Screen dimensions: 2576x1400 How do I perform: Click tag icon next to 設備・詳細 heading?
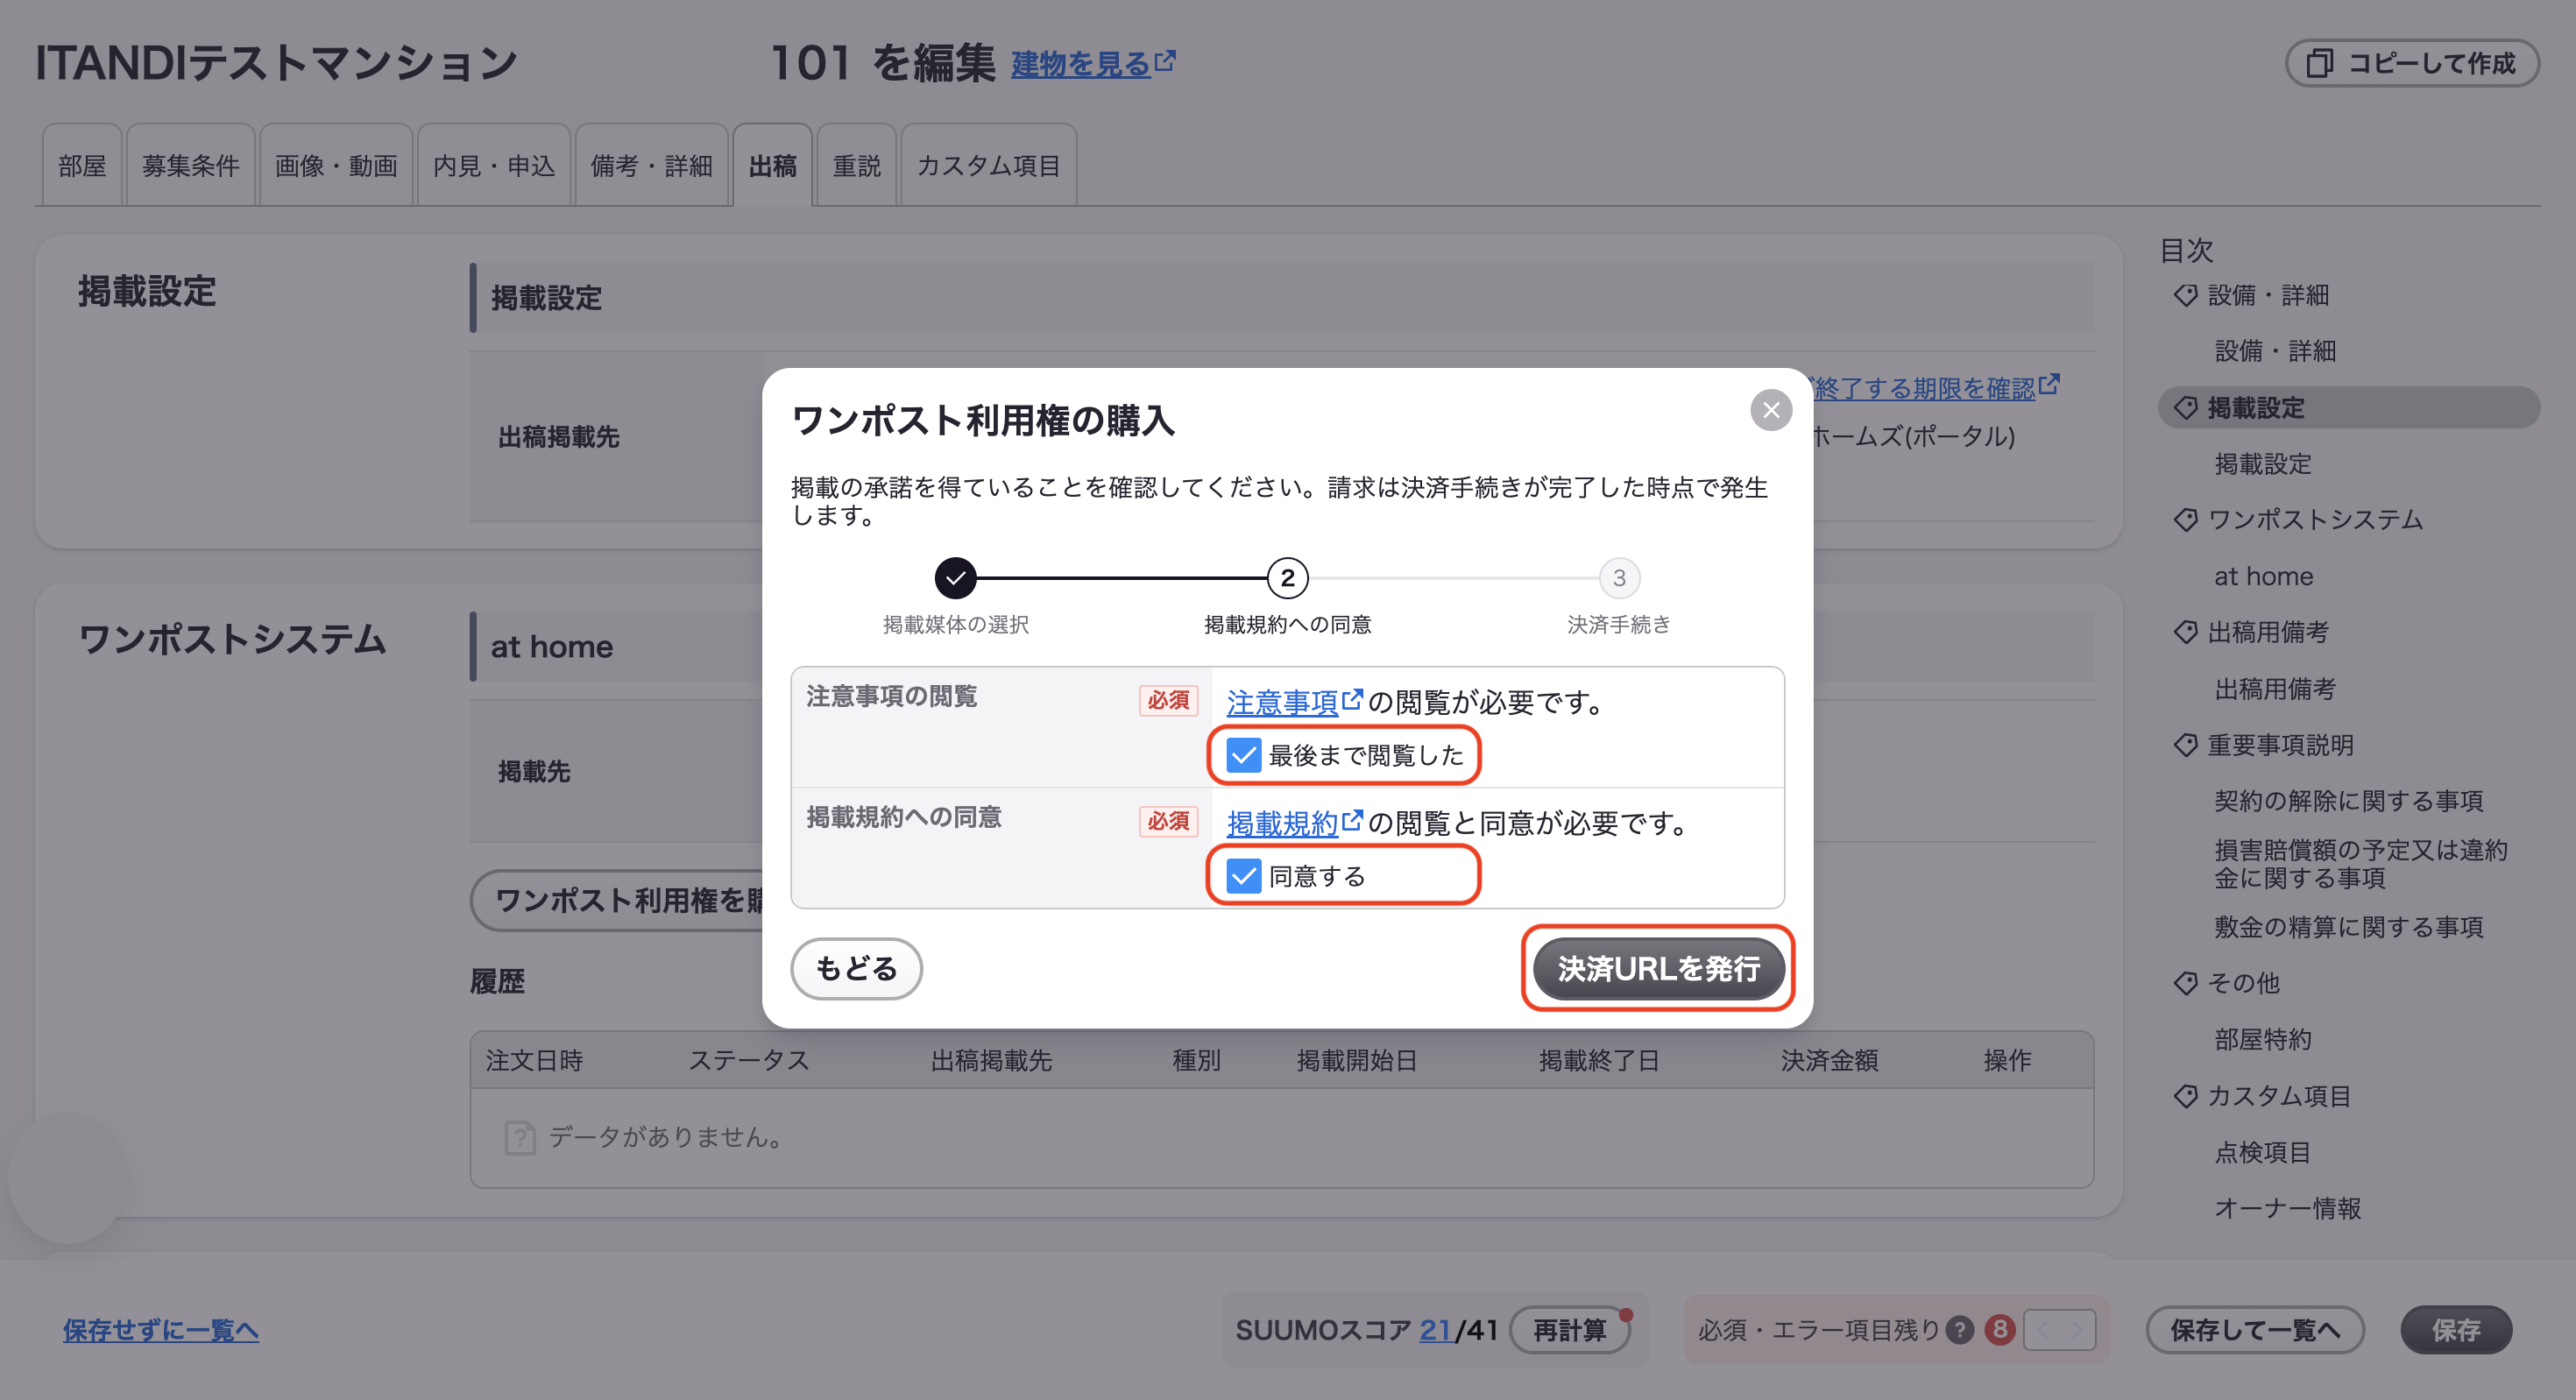(2185, 295)
